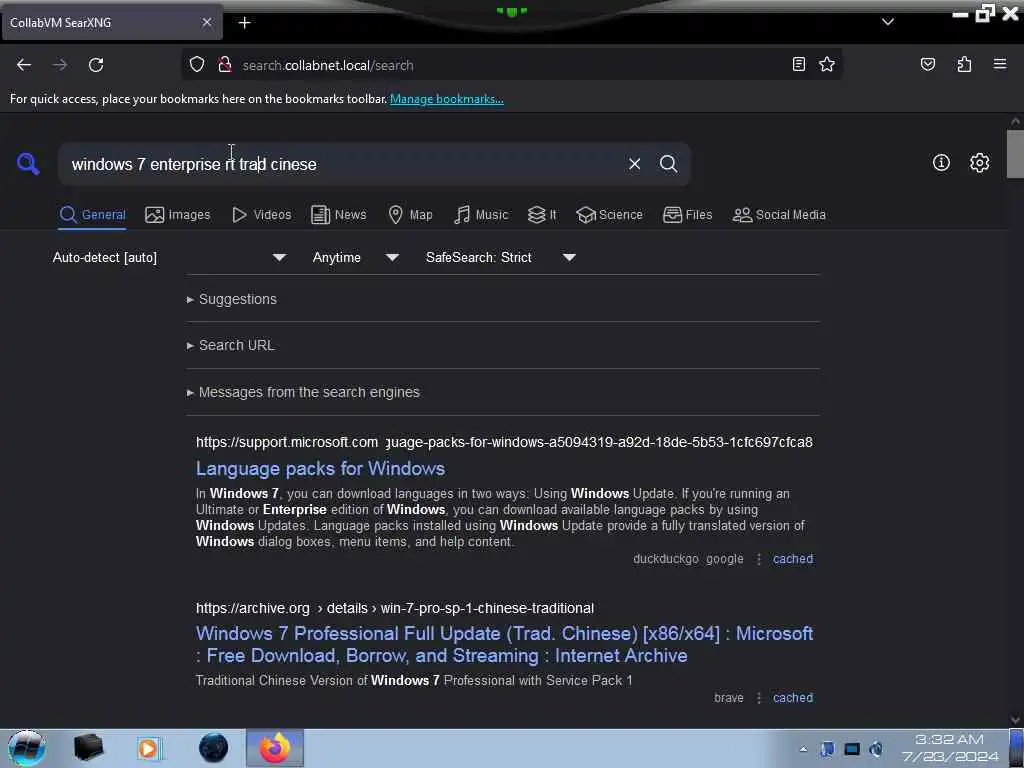1024x768 pixels.
Task: Select the General search category
Action: click(x=92, y=215)
